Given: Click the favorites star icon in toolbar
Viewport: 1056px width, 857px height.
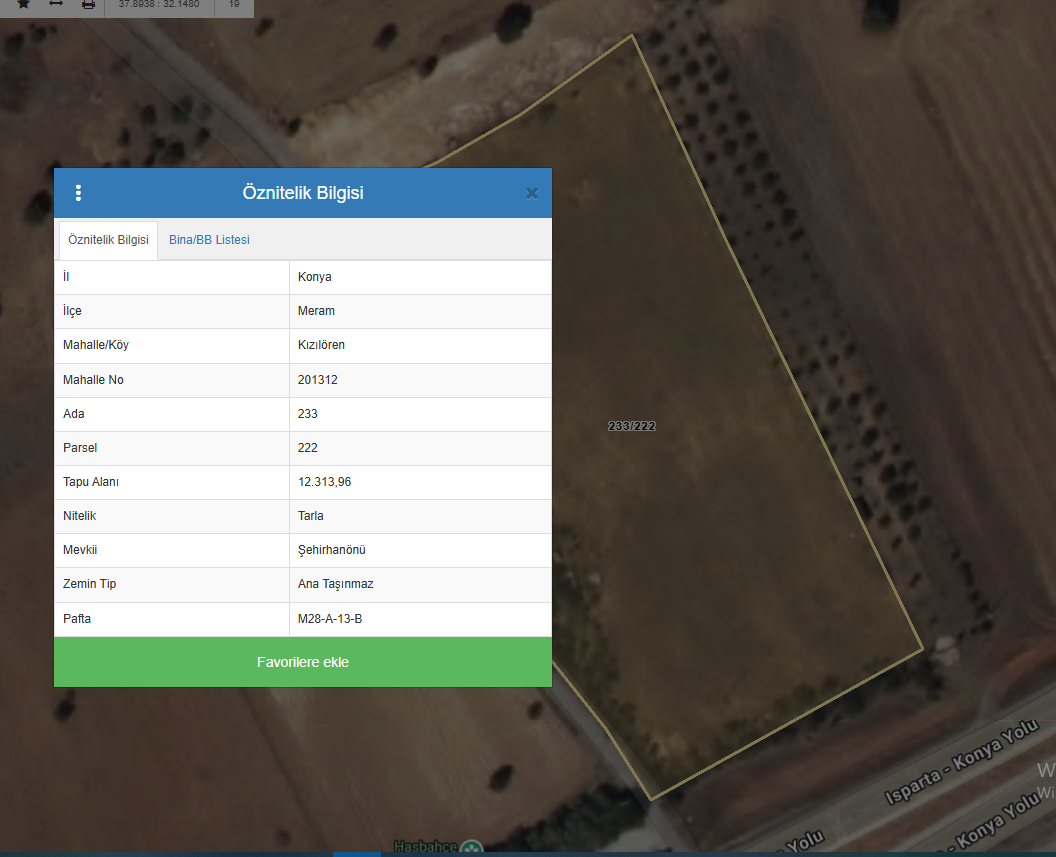Looking at the screenshot, I should coord(23,4).
